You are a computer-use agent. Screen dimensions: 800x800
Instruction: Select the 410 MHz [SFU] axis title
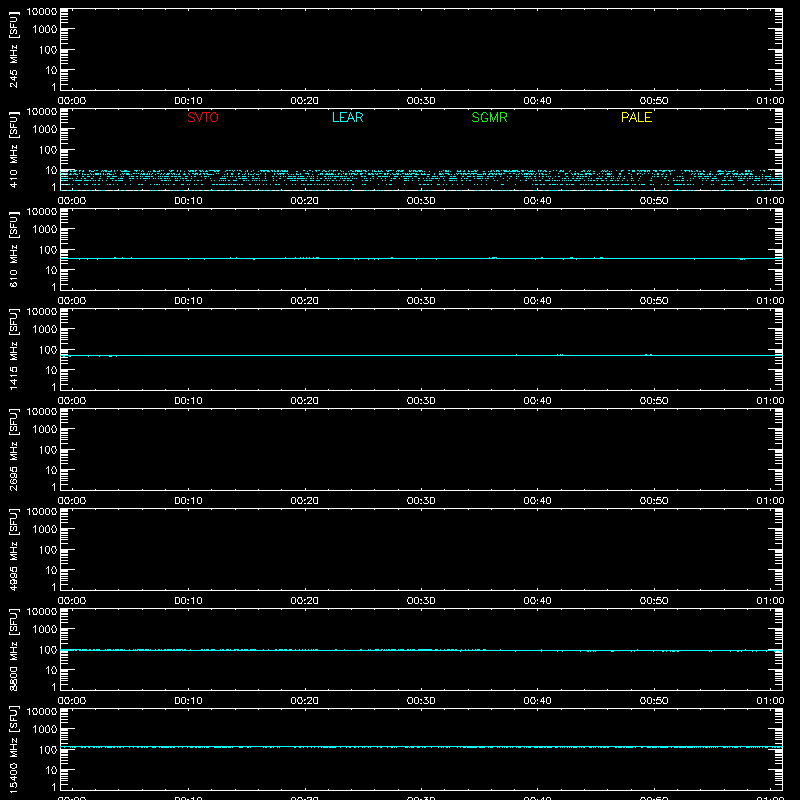(x=14, y=149)
